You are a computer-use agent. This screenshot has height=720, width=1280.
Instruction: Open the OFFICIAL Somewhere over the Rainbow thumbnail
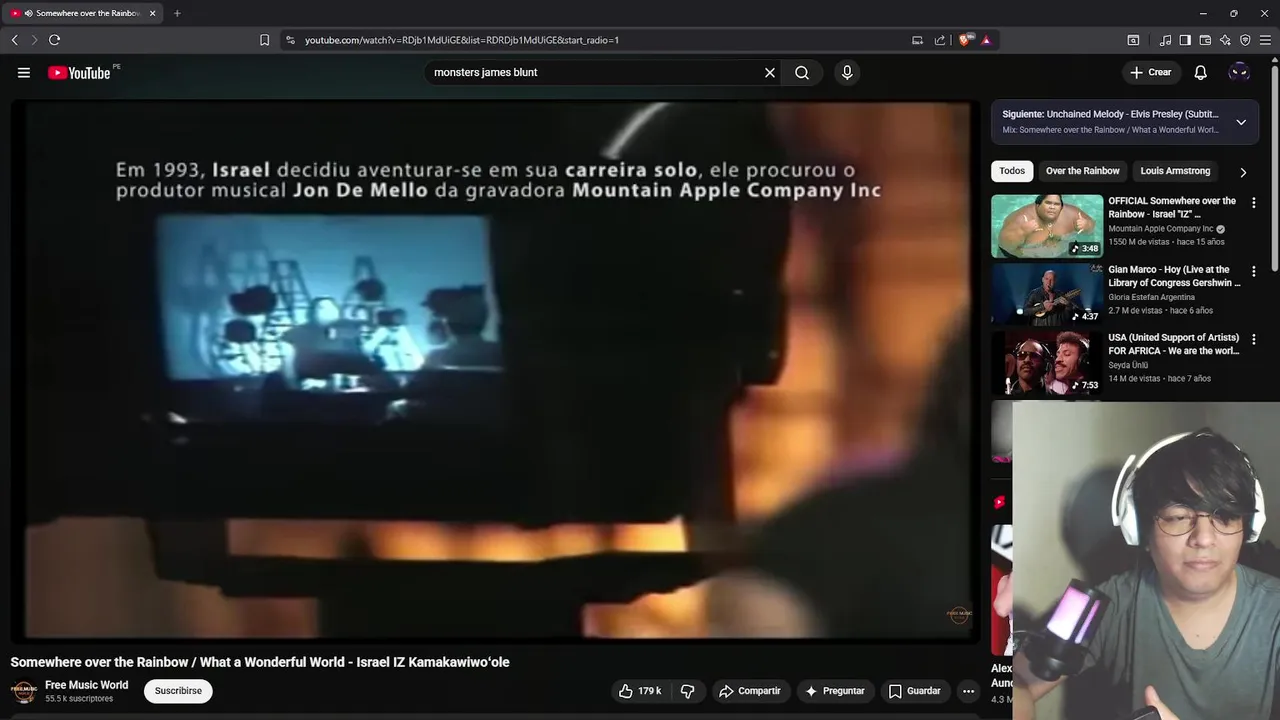coord(1047,226)
